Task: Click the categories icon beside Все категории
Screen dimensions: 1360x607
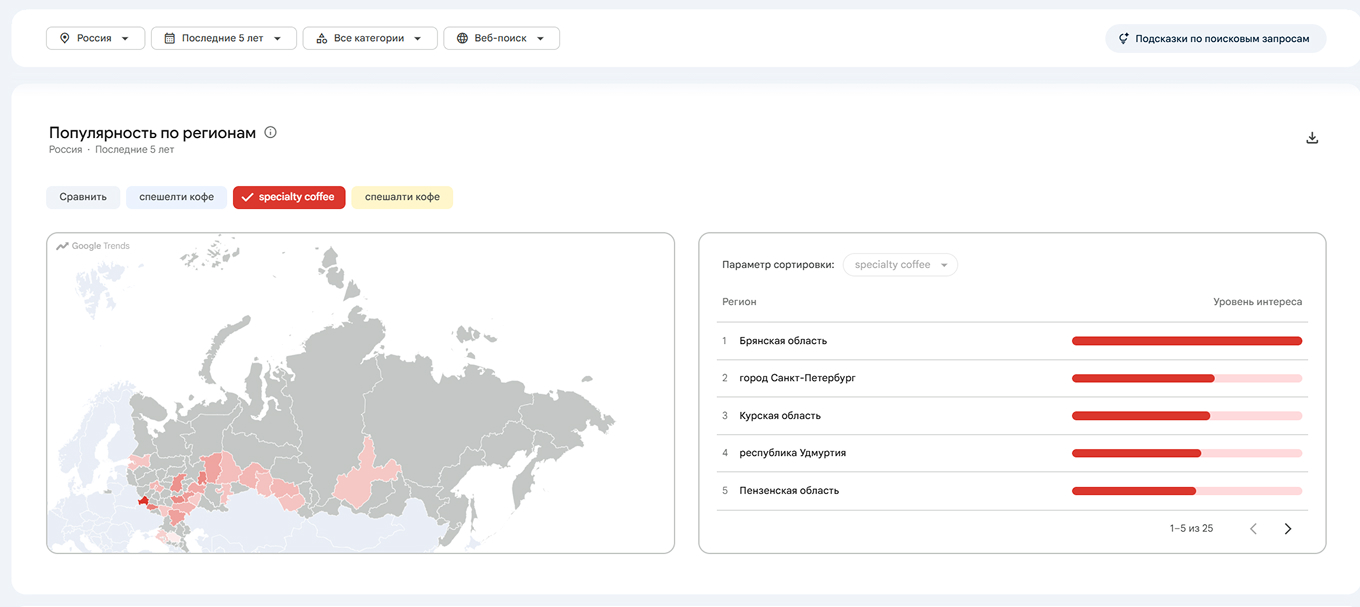Action: tap(321, 38)
